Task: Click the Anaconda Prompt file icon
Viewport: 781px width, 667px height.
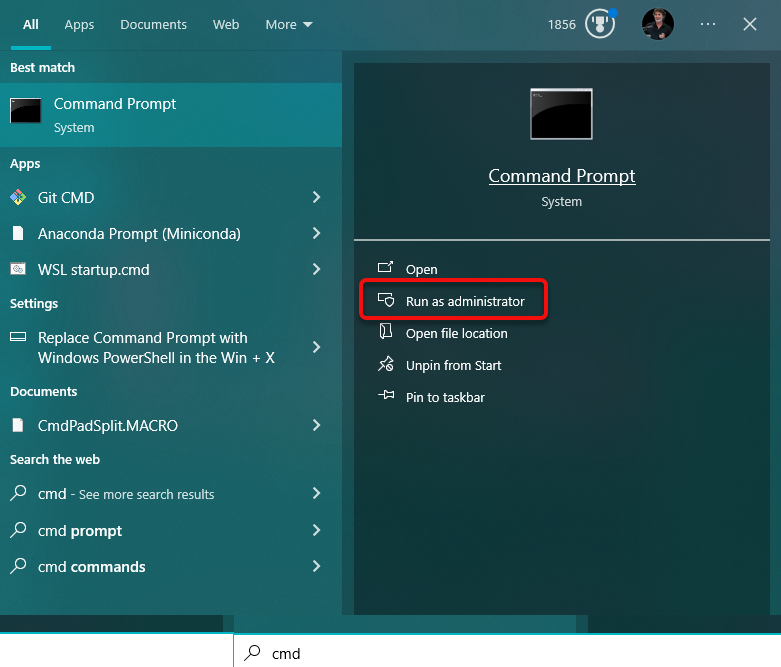Action: tap(18, 234)
